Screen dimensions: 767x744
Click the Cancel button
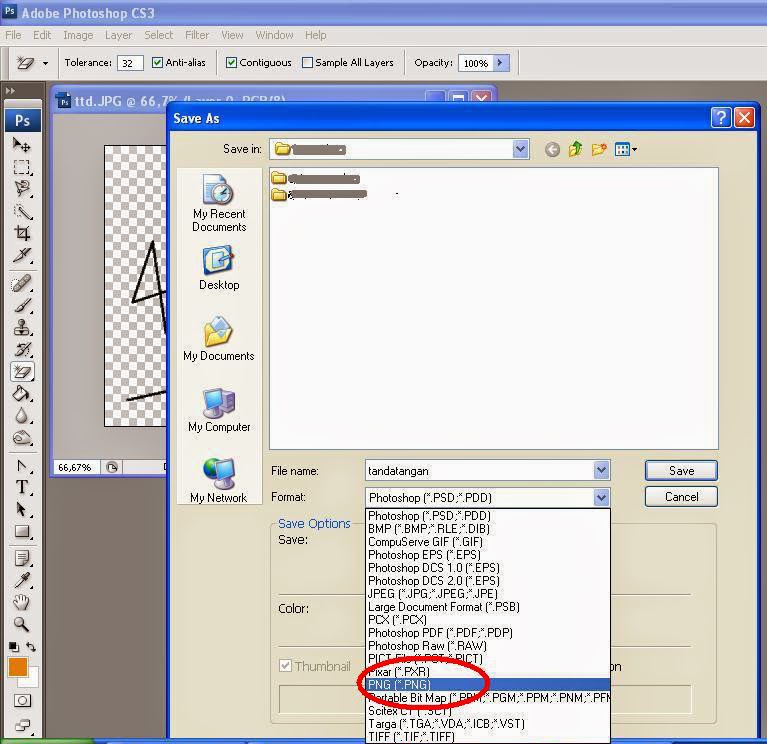pos(681,496)
